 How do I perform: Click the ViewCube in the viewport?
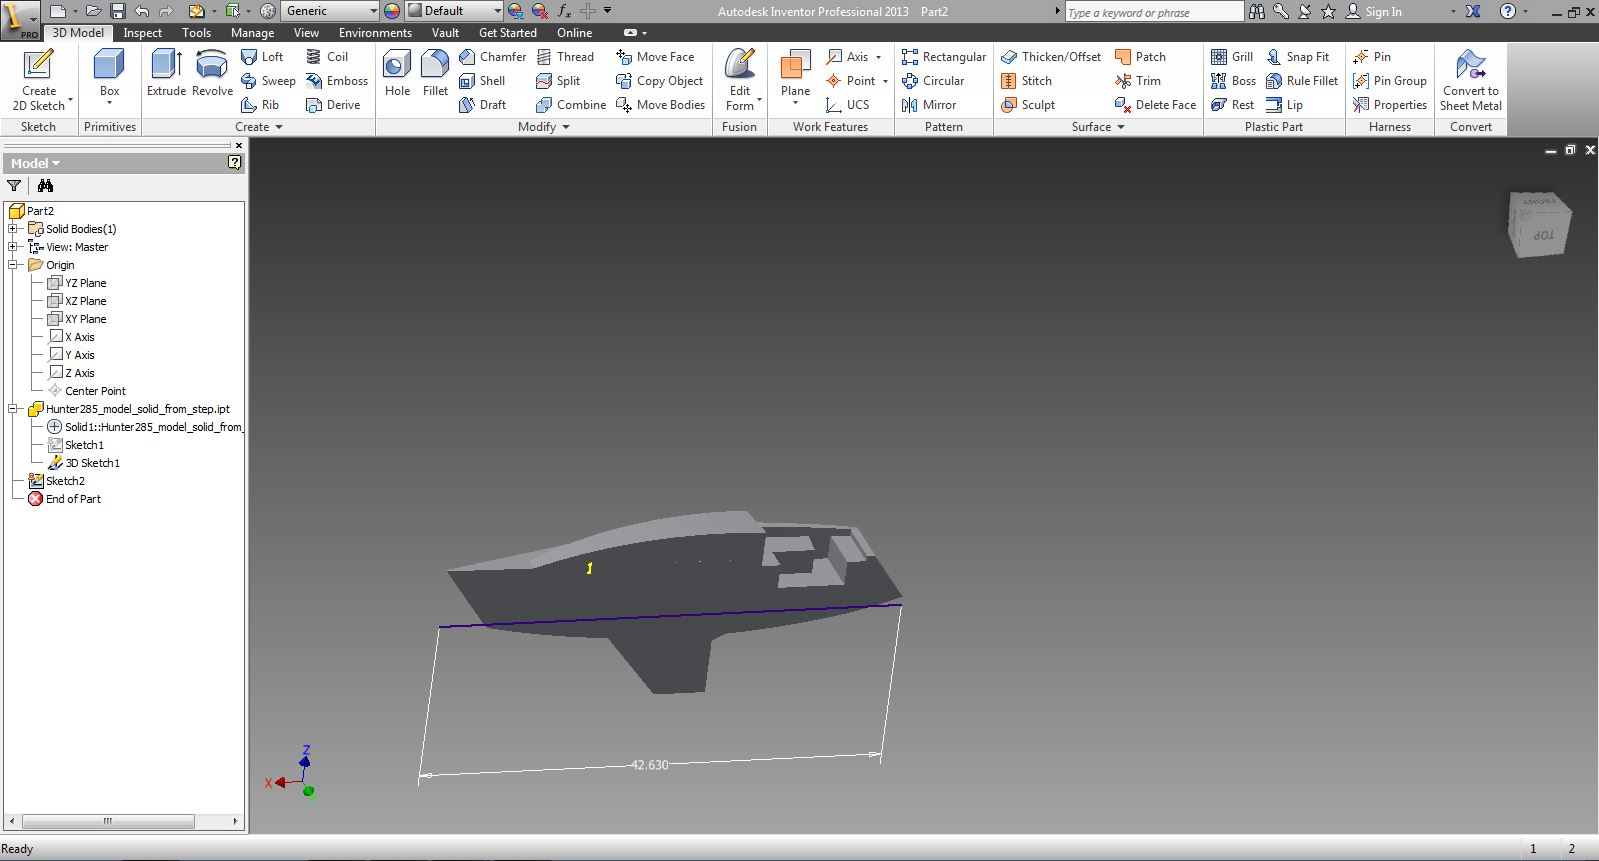[1539, 225]
